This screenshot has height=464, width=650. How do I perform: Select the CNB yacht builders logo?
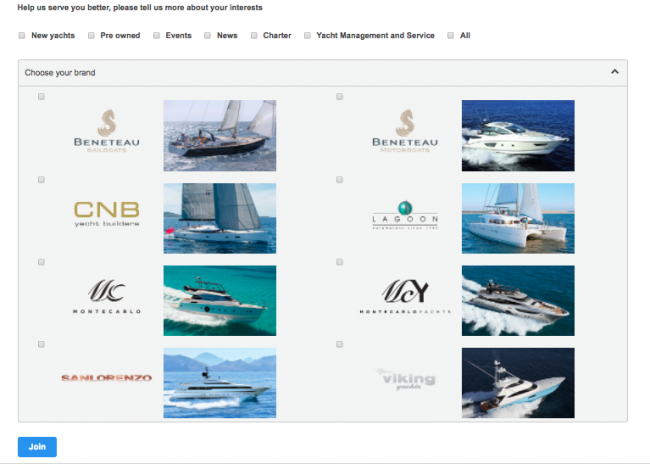(x=107, y=214)
